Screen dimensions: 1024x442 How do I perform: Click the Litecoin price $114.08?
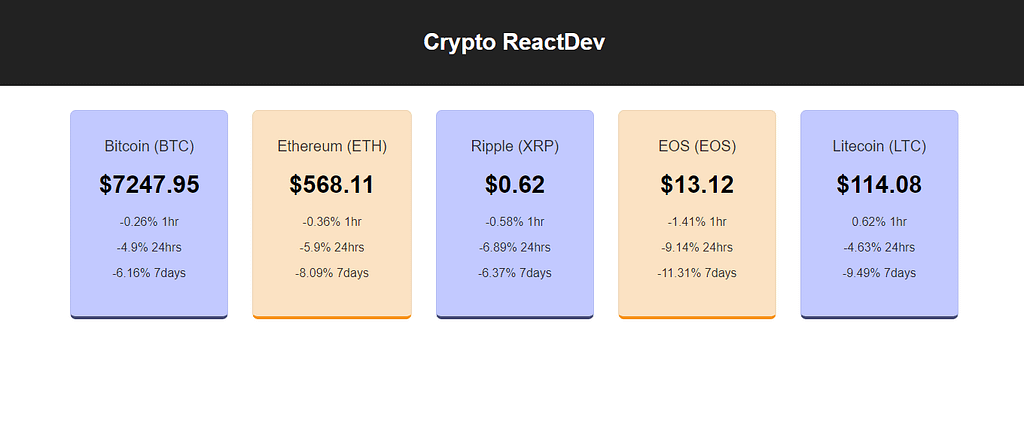click(879, 185)
